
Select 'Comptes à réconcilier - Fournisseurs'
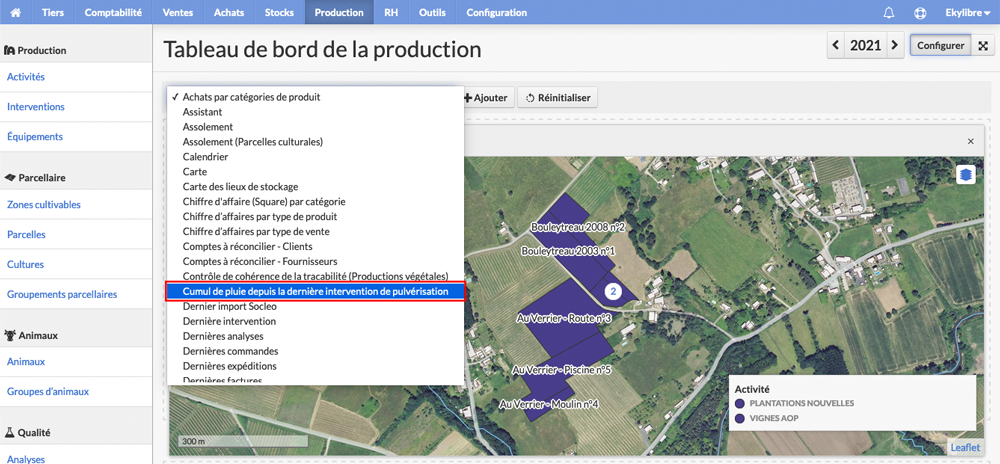pyautogui.click(x=315, y=261)
